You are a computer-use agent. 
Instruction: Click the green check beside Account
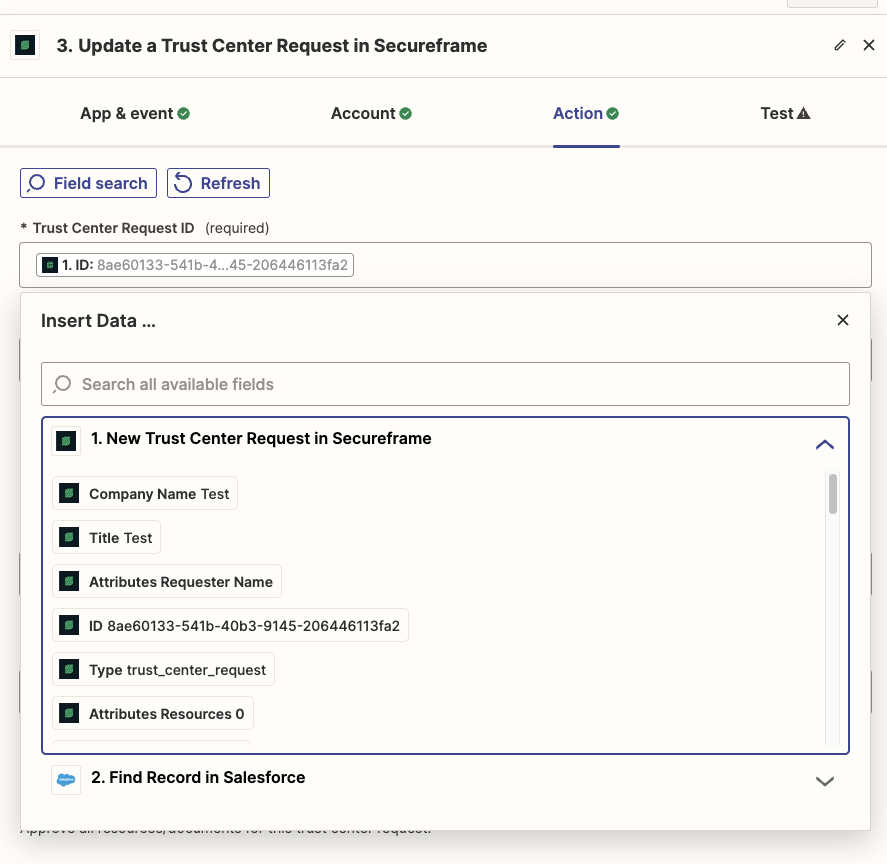pyautogui.click(x=406, y=114)
